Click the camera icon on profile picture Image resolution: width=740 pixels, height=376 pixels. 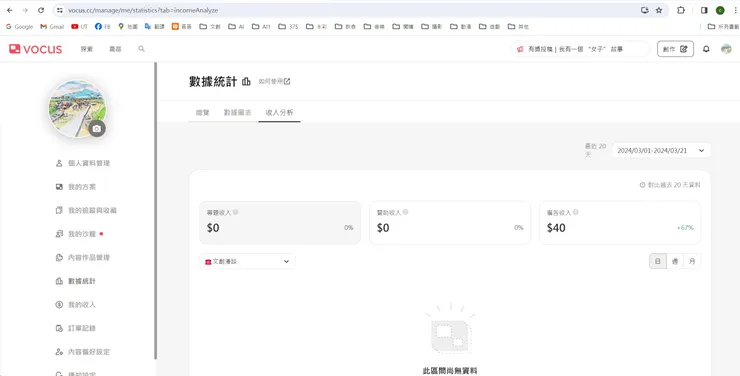(x=97, y=128)
